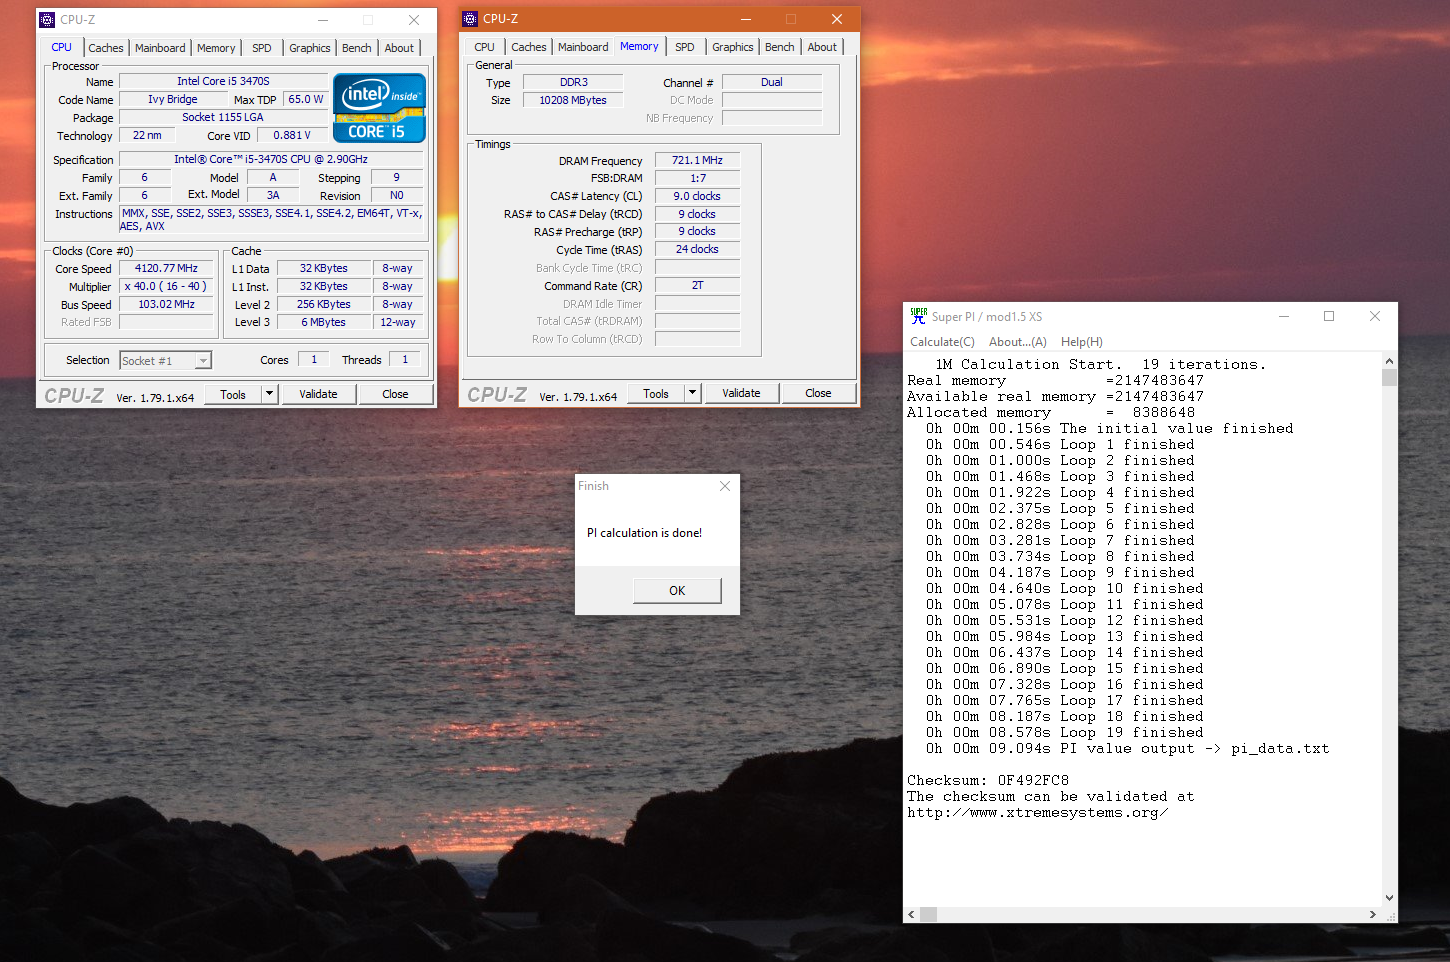This screenshot has height=962, width=1450.
Task: Click the Bus Speed value 103.02 MHz
Action: coord(166,304)
